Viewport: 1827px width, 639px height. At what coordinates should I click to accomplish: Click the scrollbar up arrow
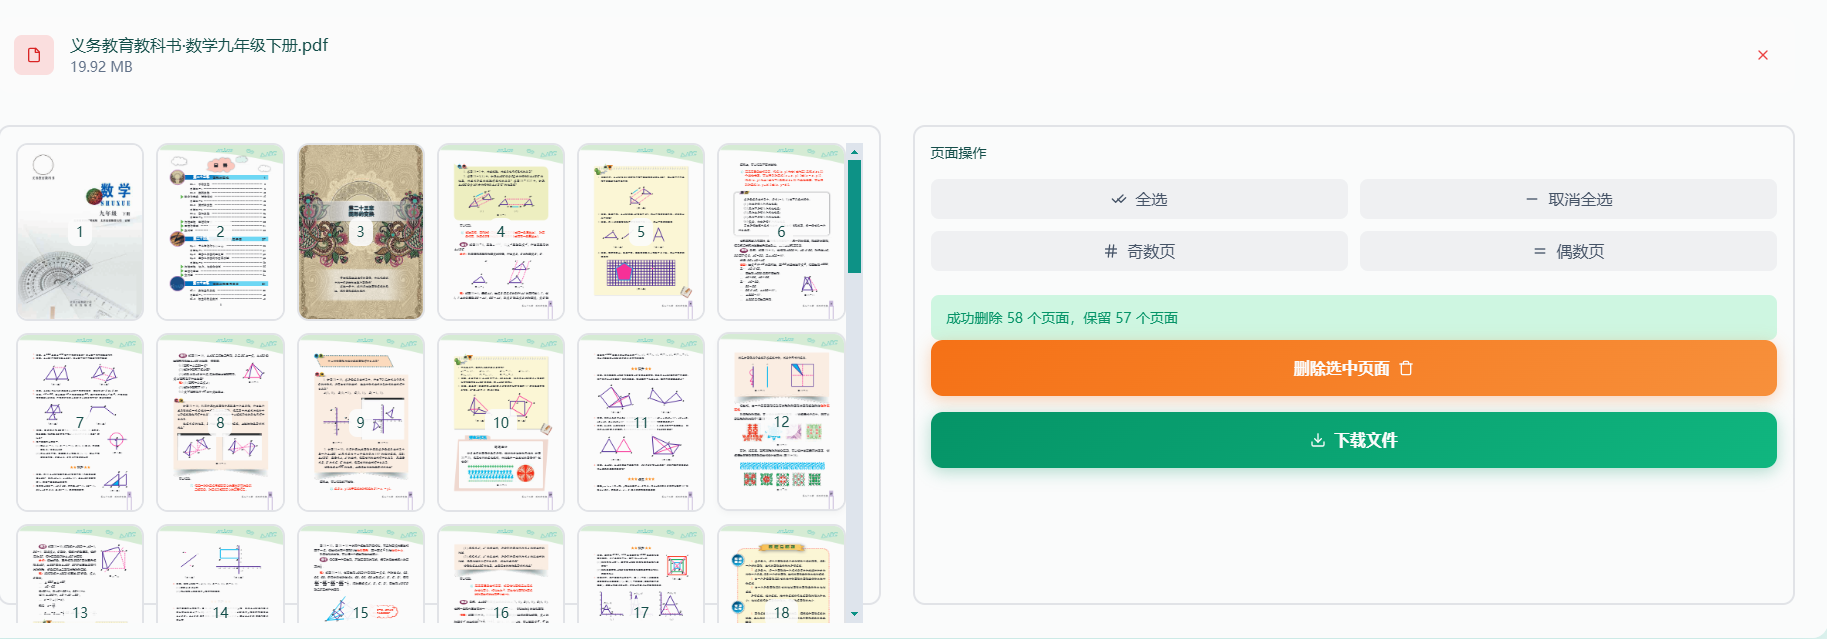pos(854,152)
